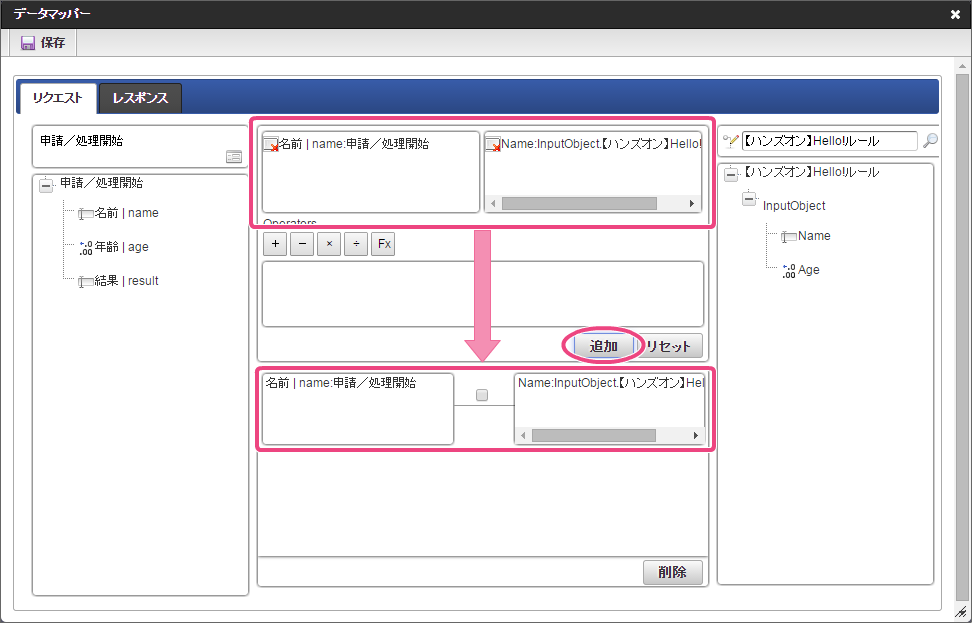Click the mapped Name:InputObject target box

pyautogui.click(x=609, y=409)
